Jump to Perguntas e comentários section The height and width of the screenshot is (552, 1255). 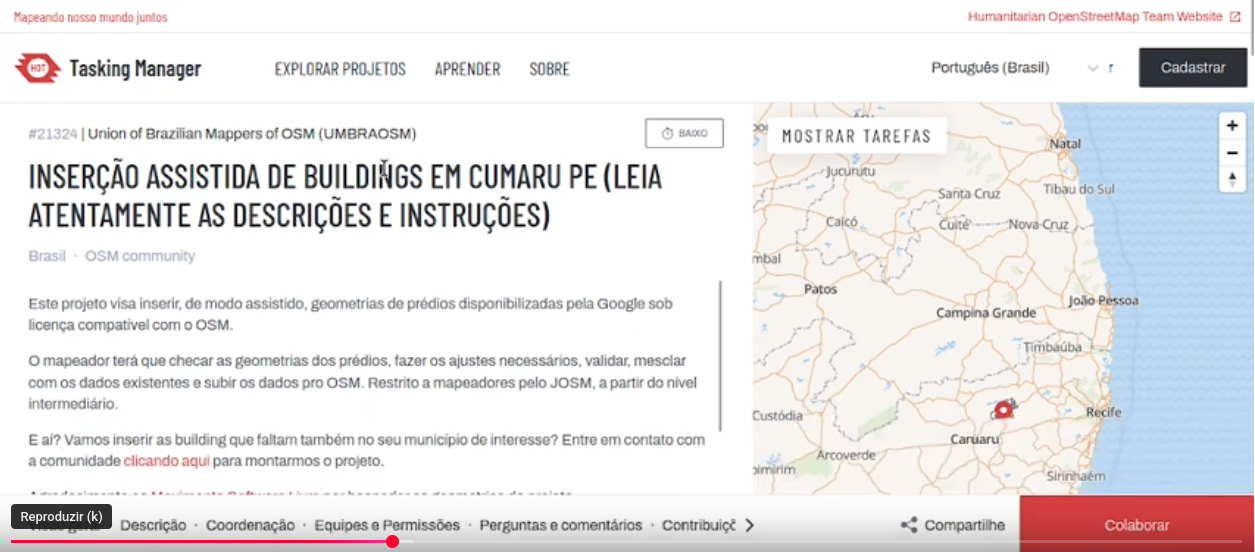coord(561,525)
